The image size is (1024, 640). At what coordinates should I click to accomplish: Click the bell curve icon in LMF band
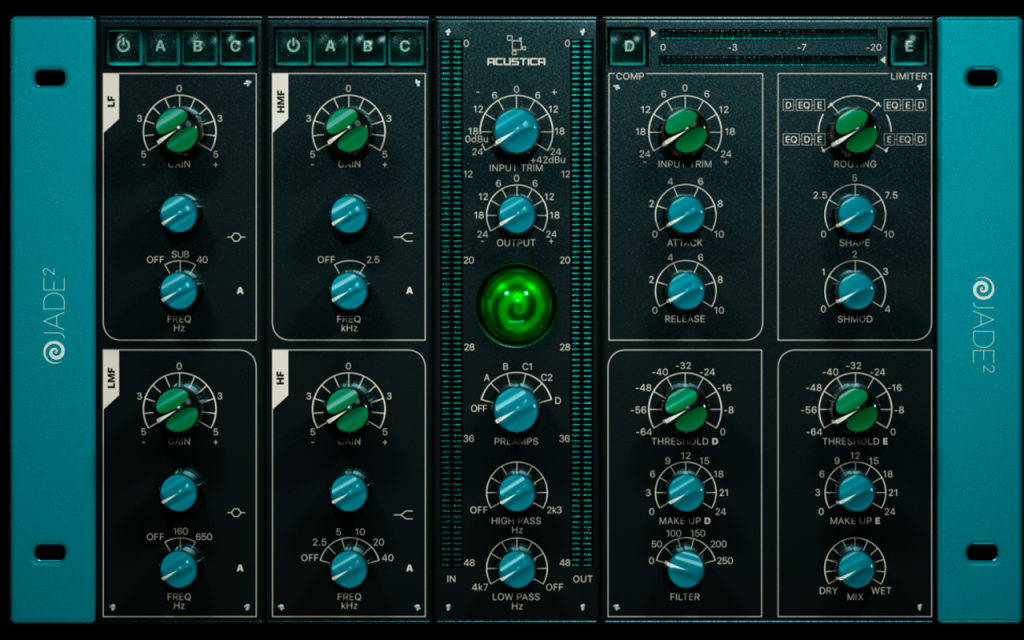pos(236,513)
